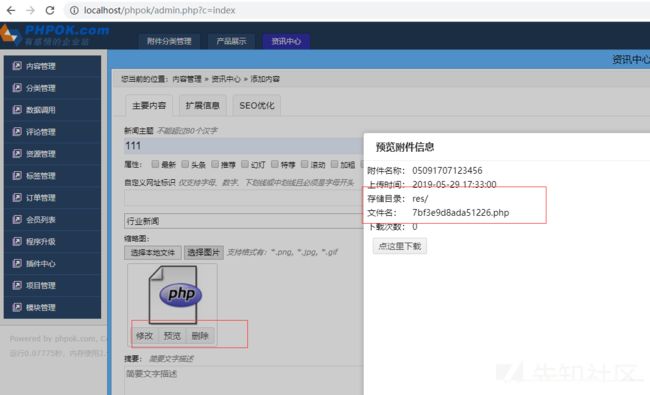
Task: Open 程序升级 via its sidebar icon
Action: 17,241
